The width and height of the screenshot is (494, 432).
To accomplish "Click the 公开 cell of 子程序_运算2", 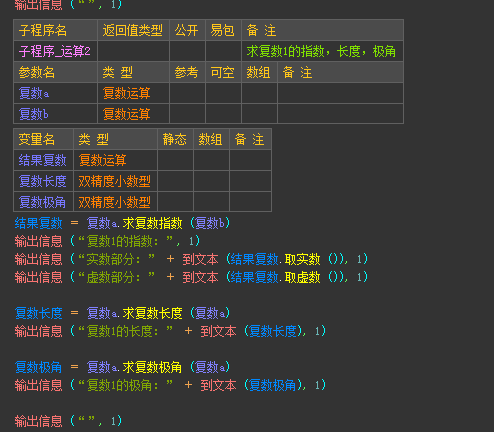I will [187, 51].
